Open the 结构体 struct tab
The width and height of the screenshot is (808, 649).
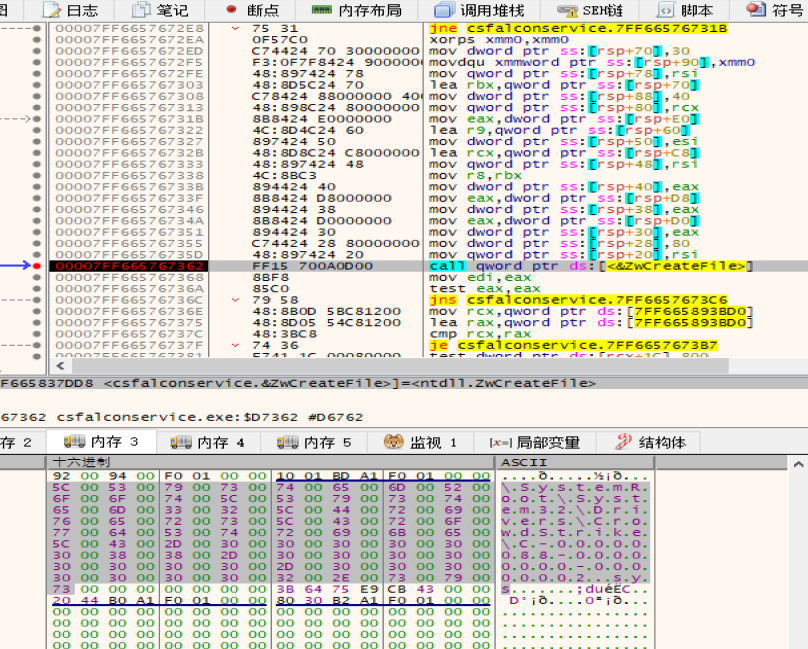click(651, 442)
